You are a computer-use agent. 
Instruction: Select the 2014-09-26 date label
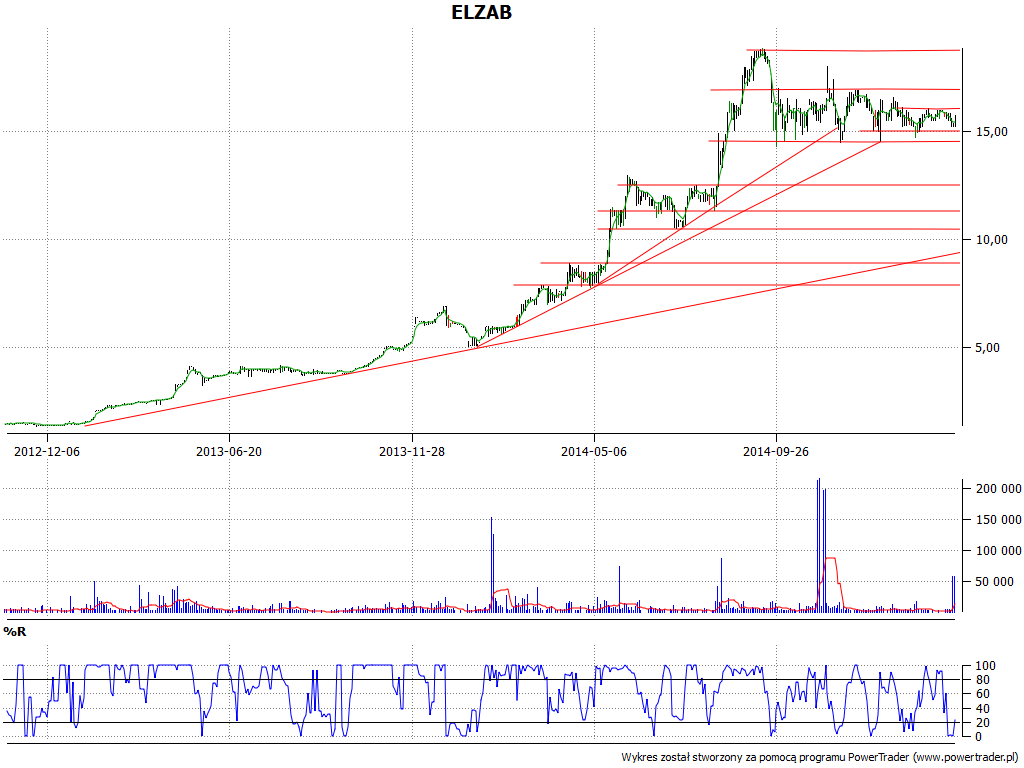(776, 451)
